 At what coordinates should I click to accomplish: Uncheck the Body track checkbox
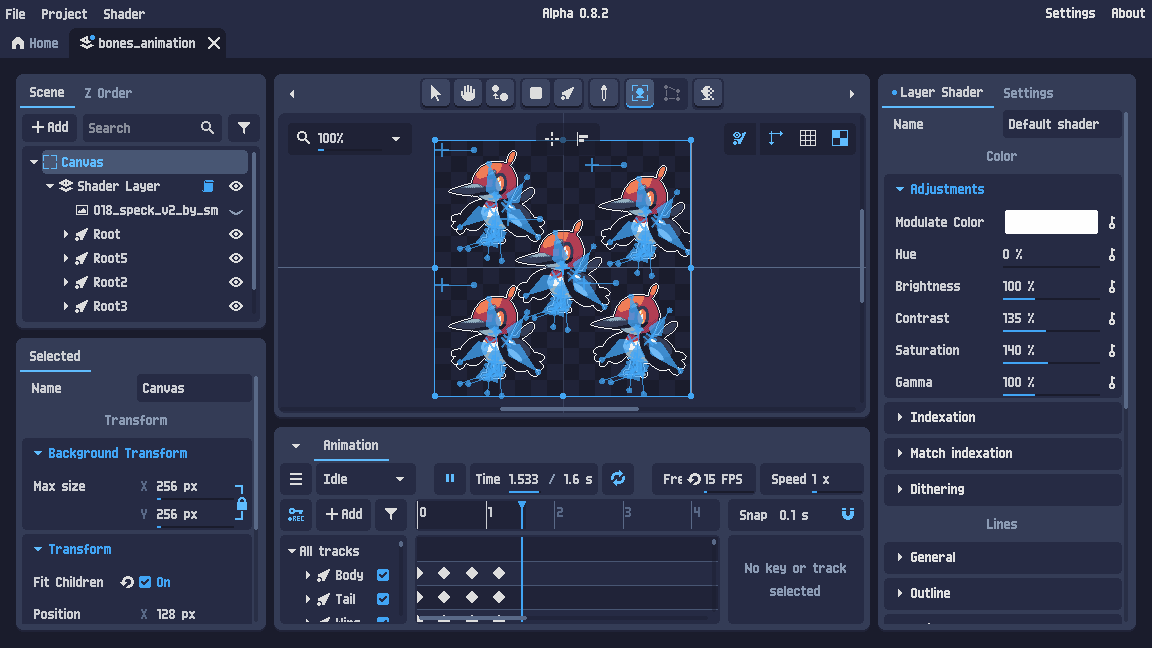(x=383, y=575)
